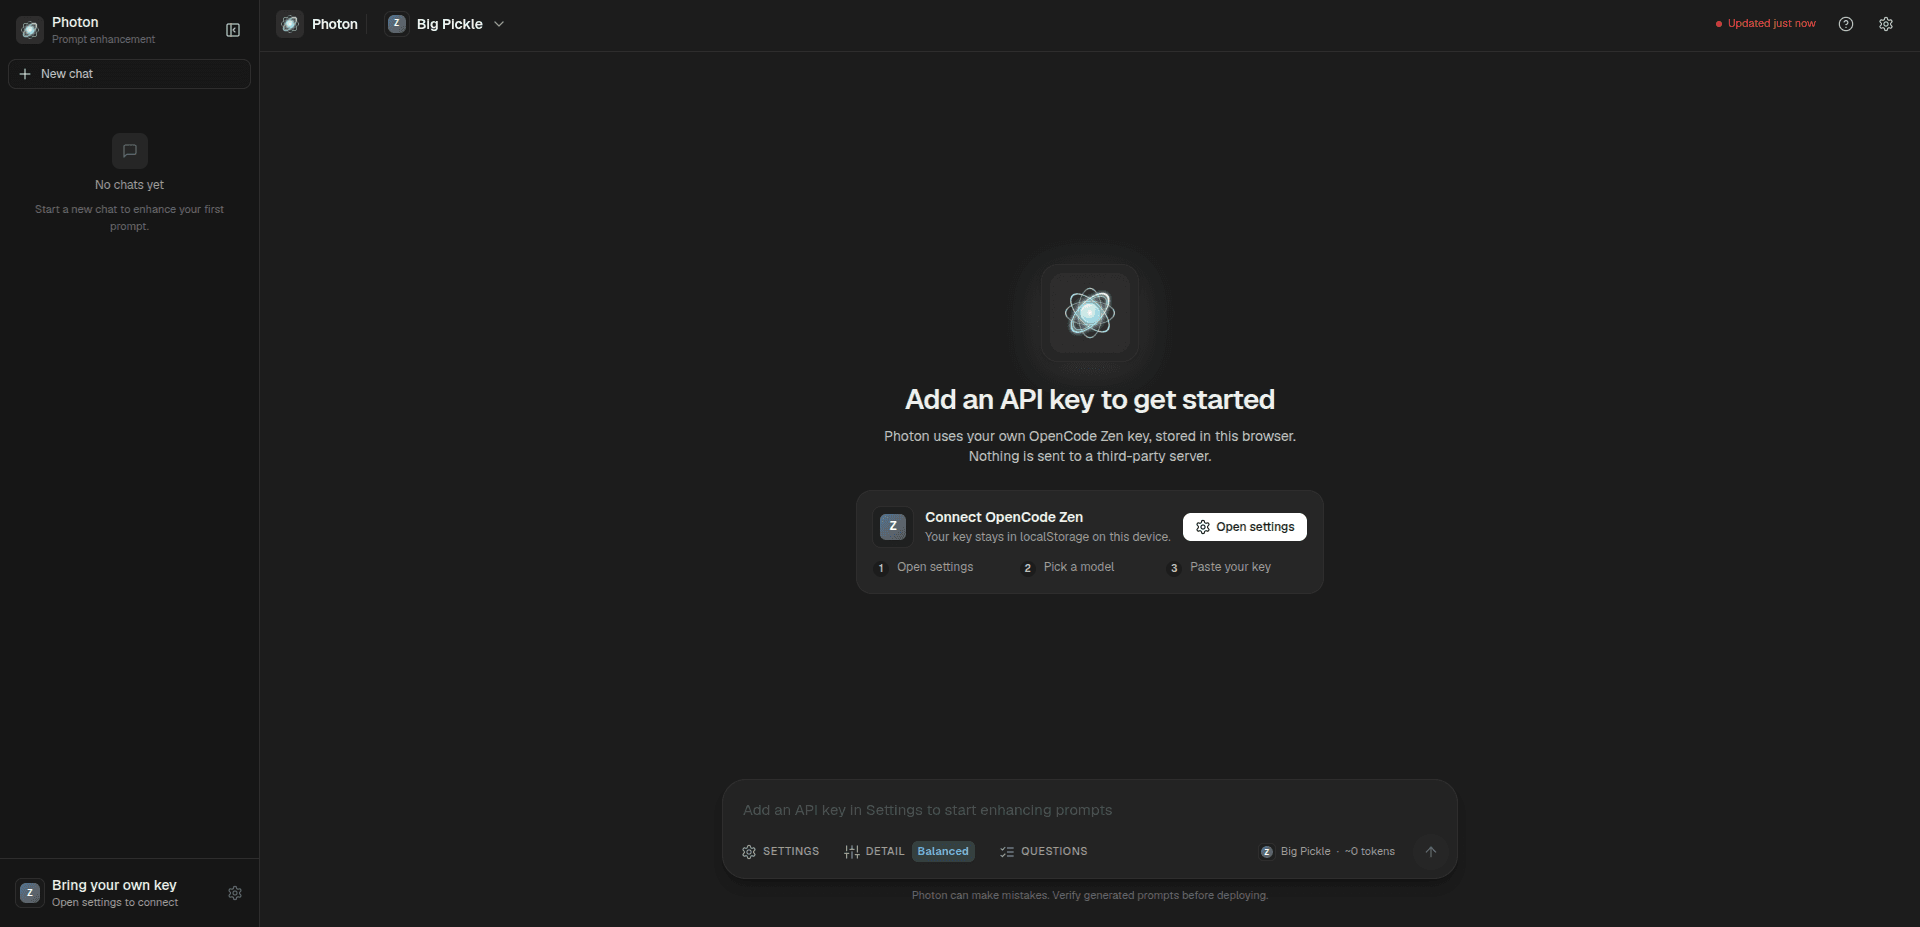Click the Updated just now status indicator

click(x=1766, y=24)
